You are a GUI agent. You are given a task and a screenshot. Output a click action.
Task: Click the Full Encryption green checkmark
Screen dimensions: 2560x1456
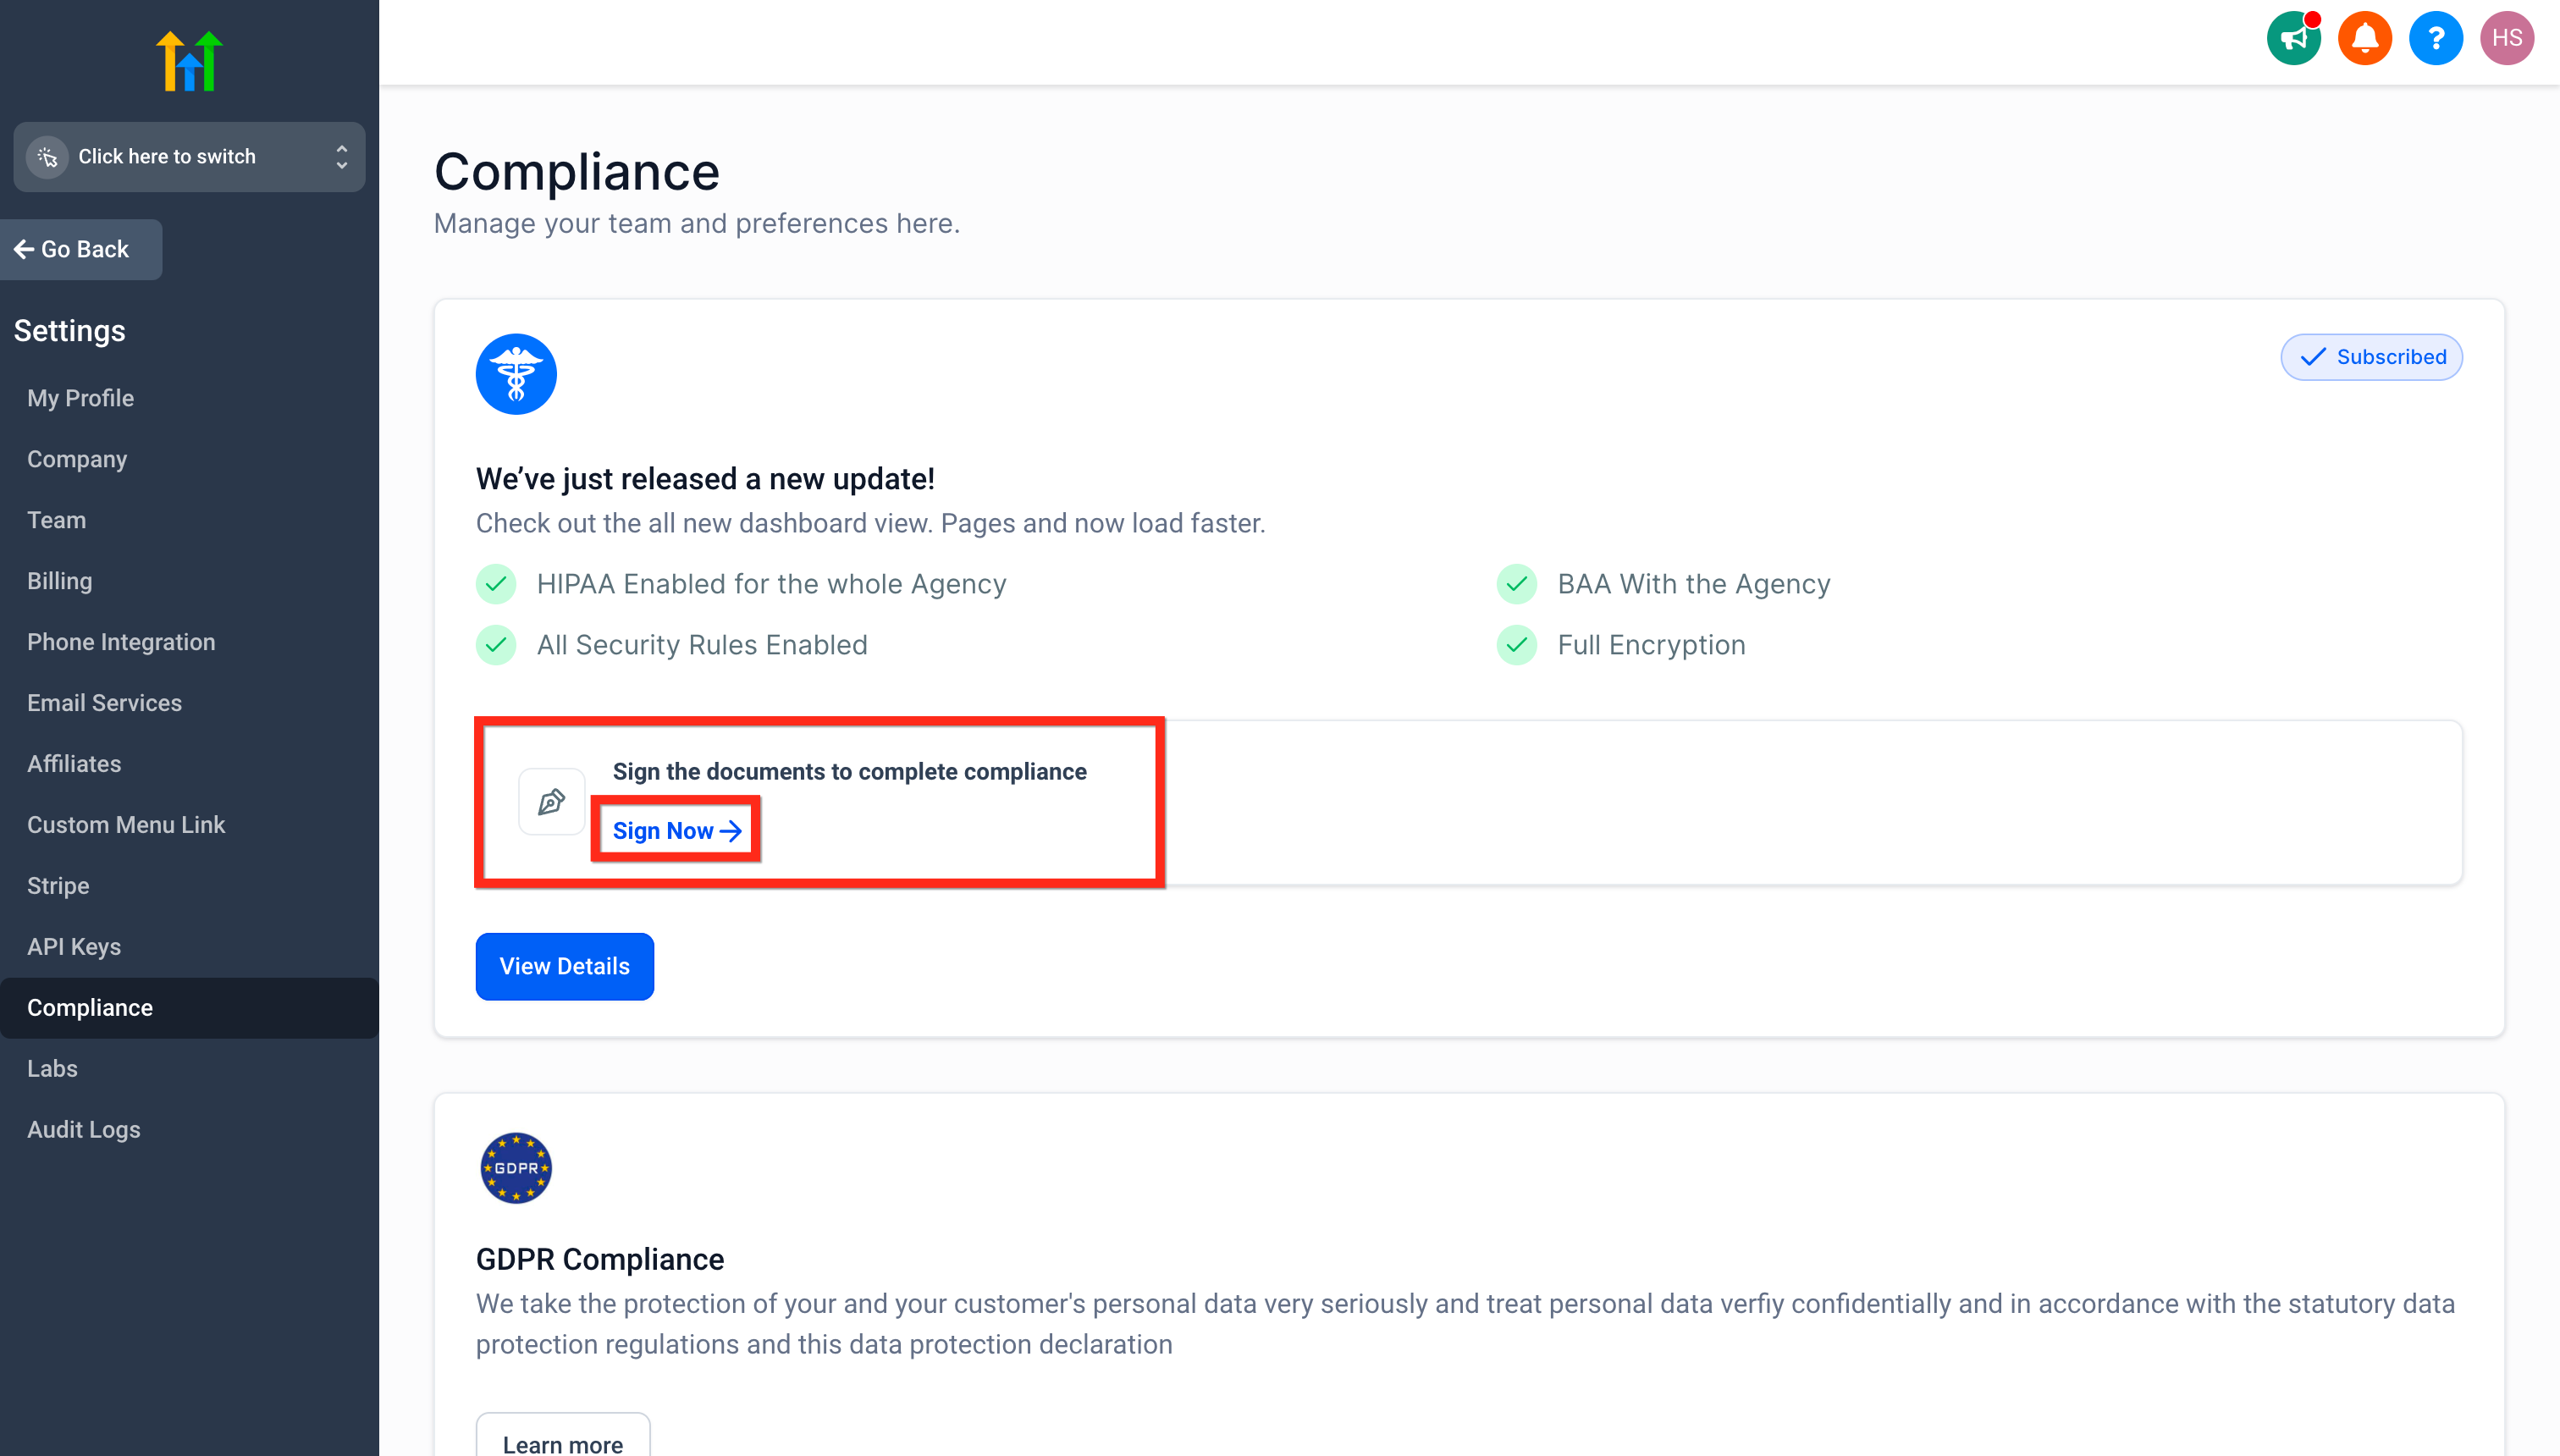point(1516,645)
